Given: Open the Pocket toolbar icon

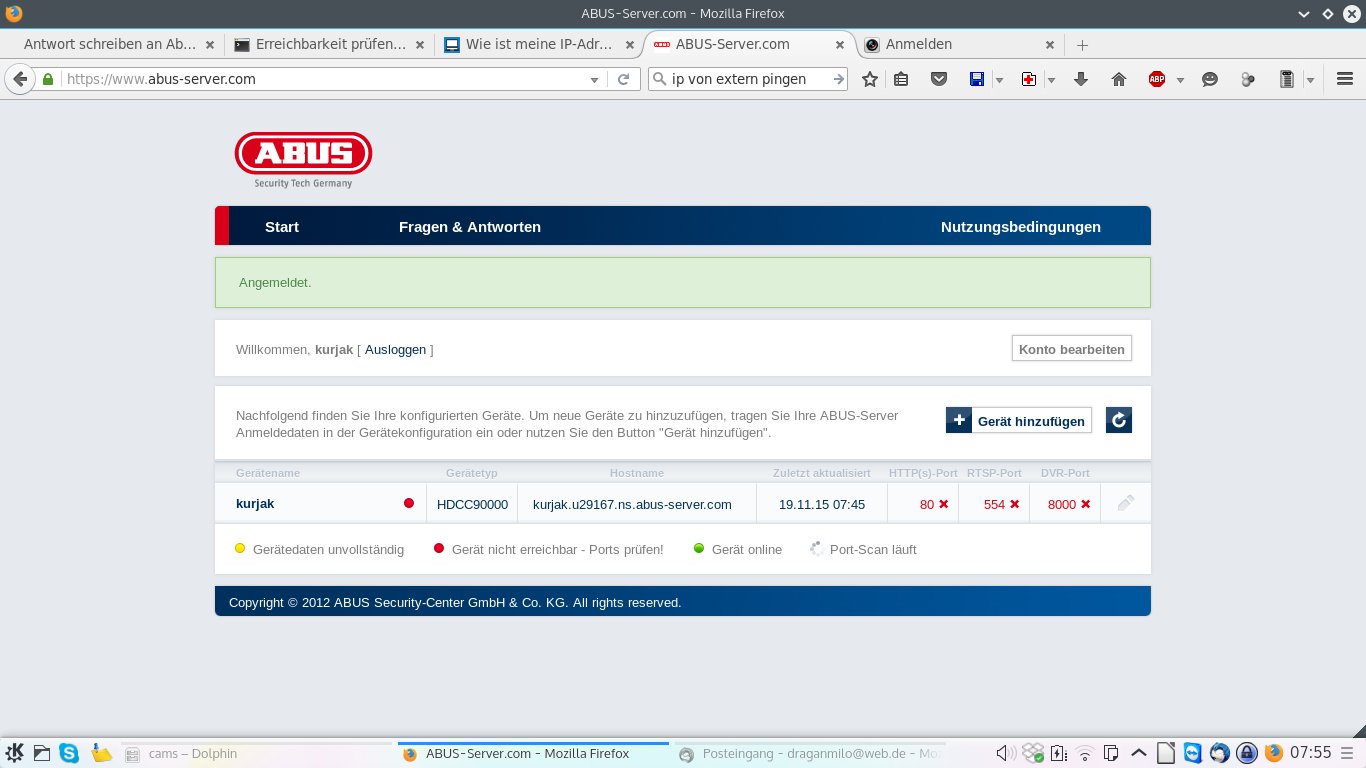Looking at the screenshot, I should point(938,79).
